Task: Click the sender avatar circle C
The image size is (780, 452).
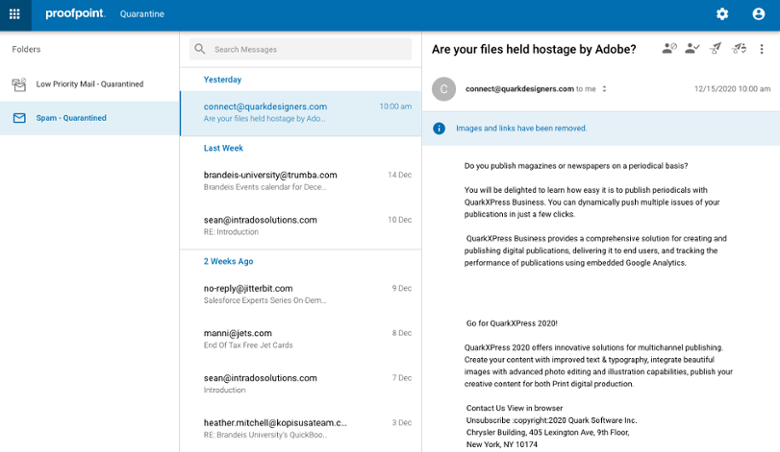Action: pyautogui.click(x=444, y=89)
